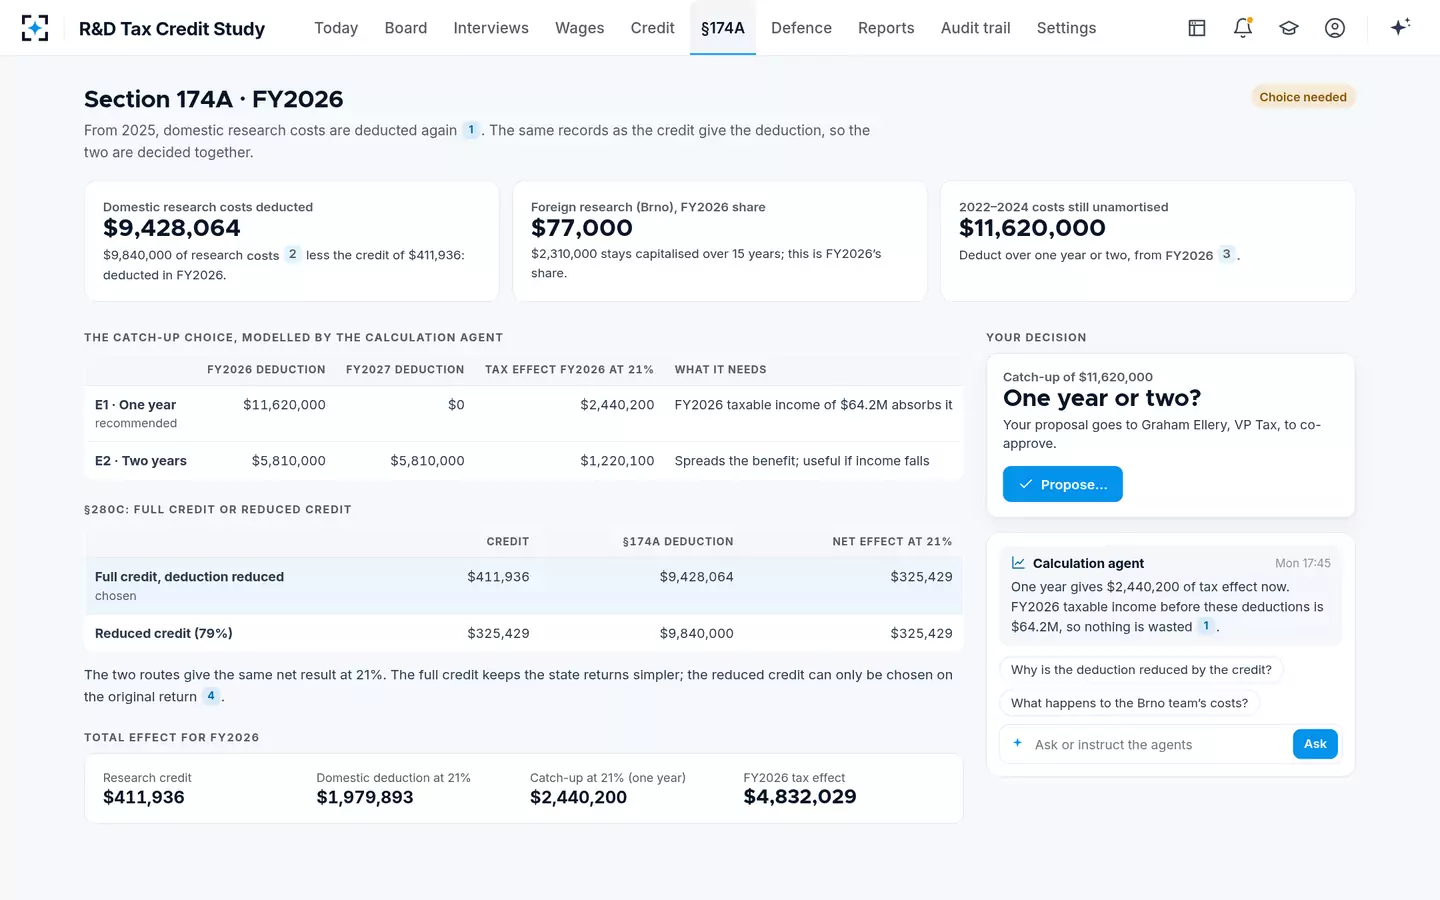Click the $4,832,029 FY2026 tax effect total
The image size is (1440, 900).
tap(800, 797)
